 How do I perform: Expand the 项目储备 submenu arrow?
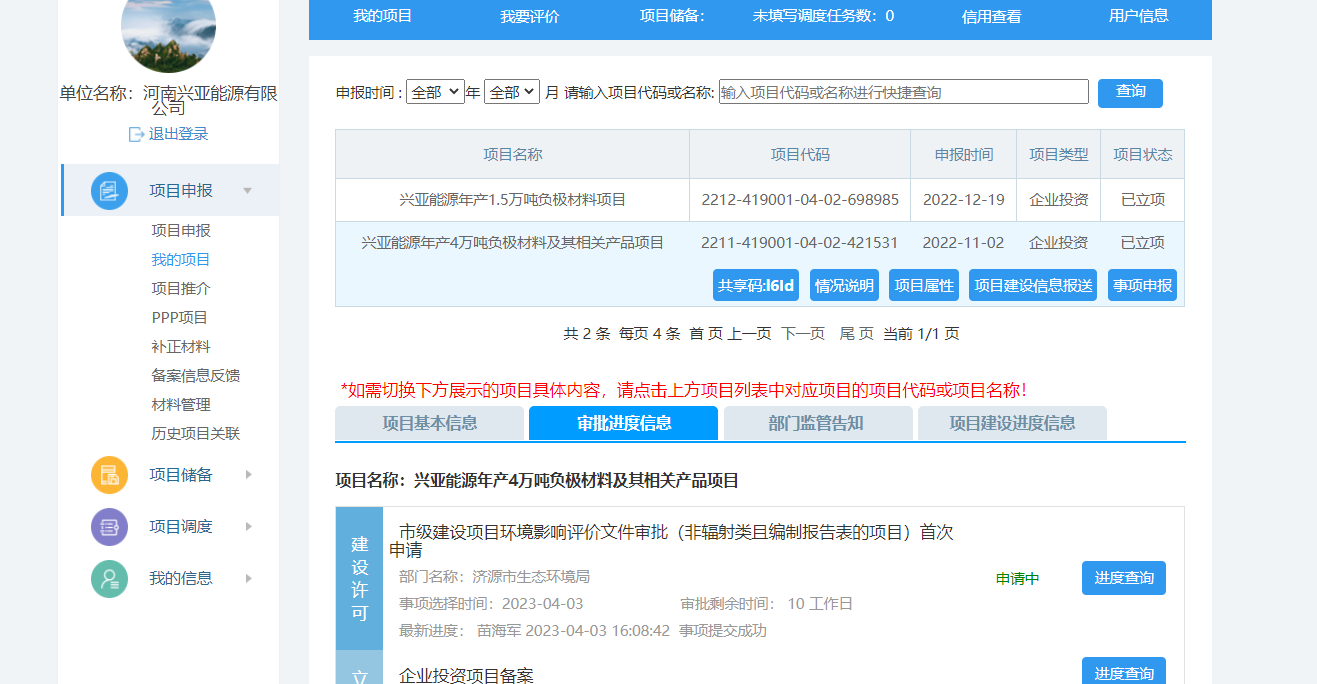248,475
